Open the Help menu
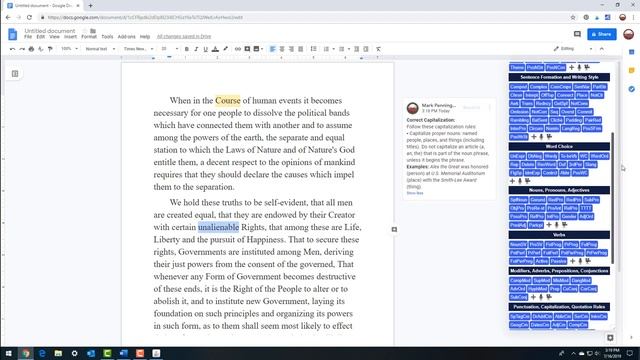Image resolution: width=640 pixels, height=360 pixels. tap(145, 37)
